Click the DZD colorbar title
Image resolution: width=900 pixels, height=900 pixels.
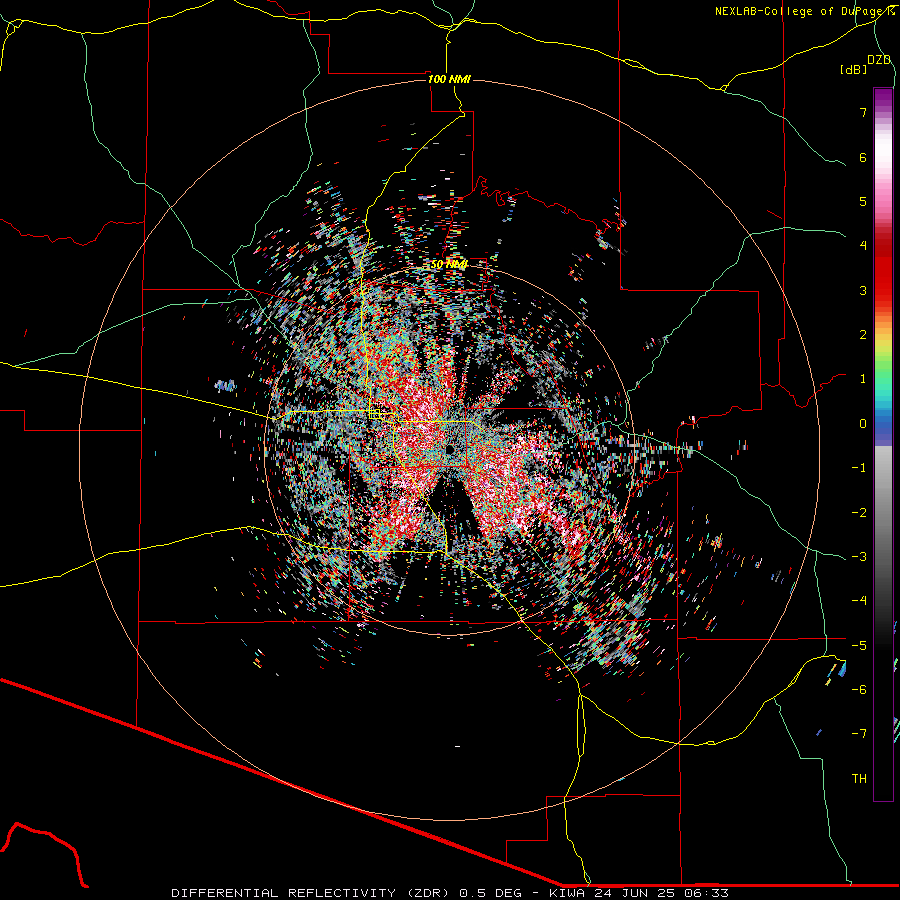click(x=879, y=60)
